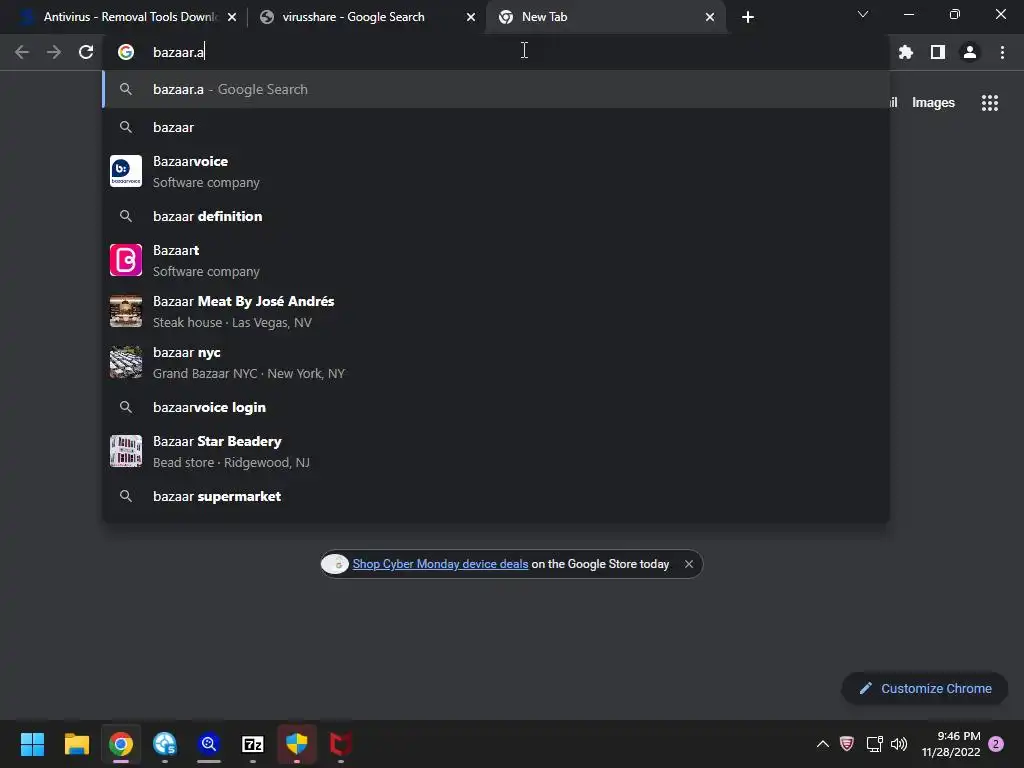Reload the page with the refresh icon

coord(86,52)
